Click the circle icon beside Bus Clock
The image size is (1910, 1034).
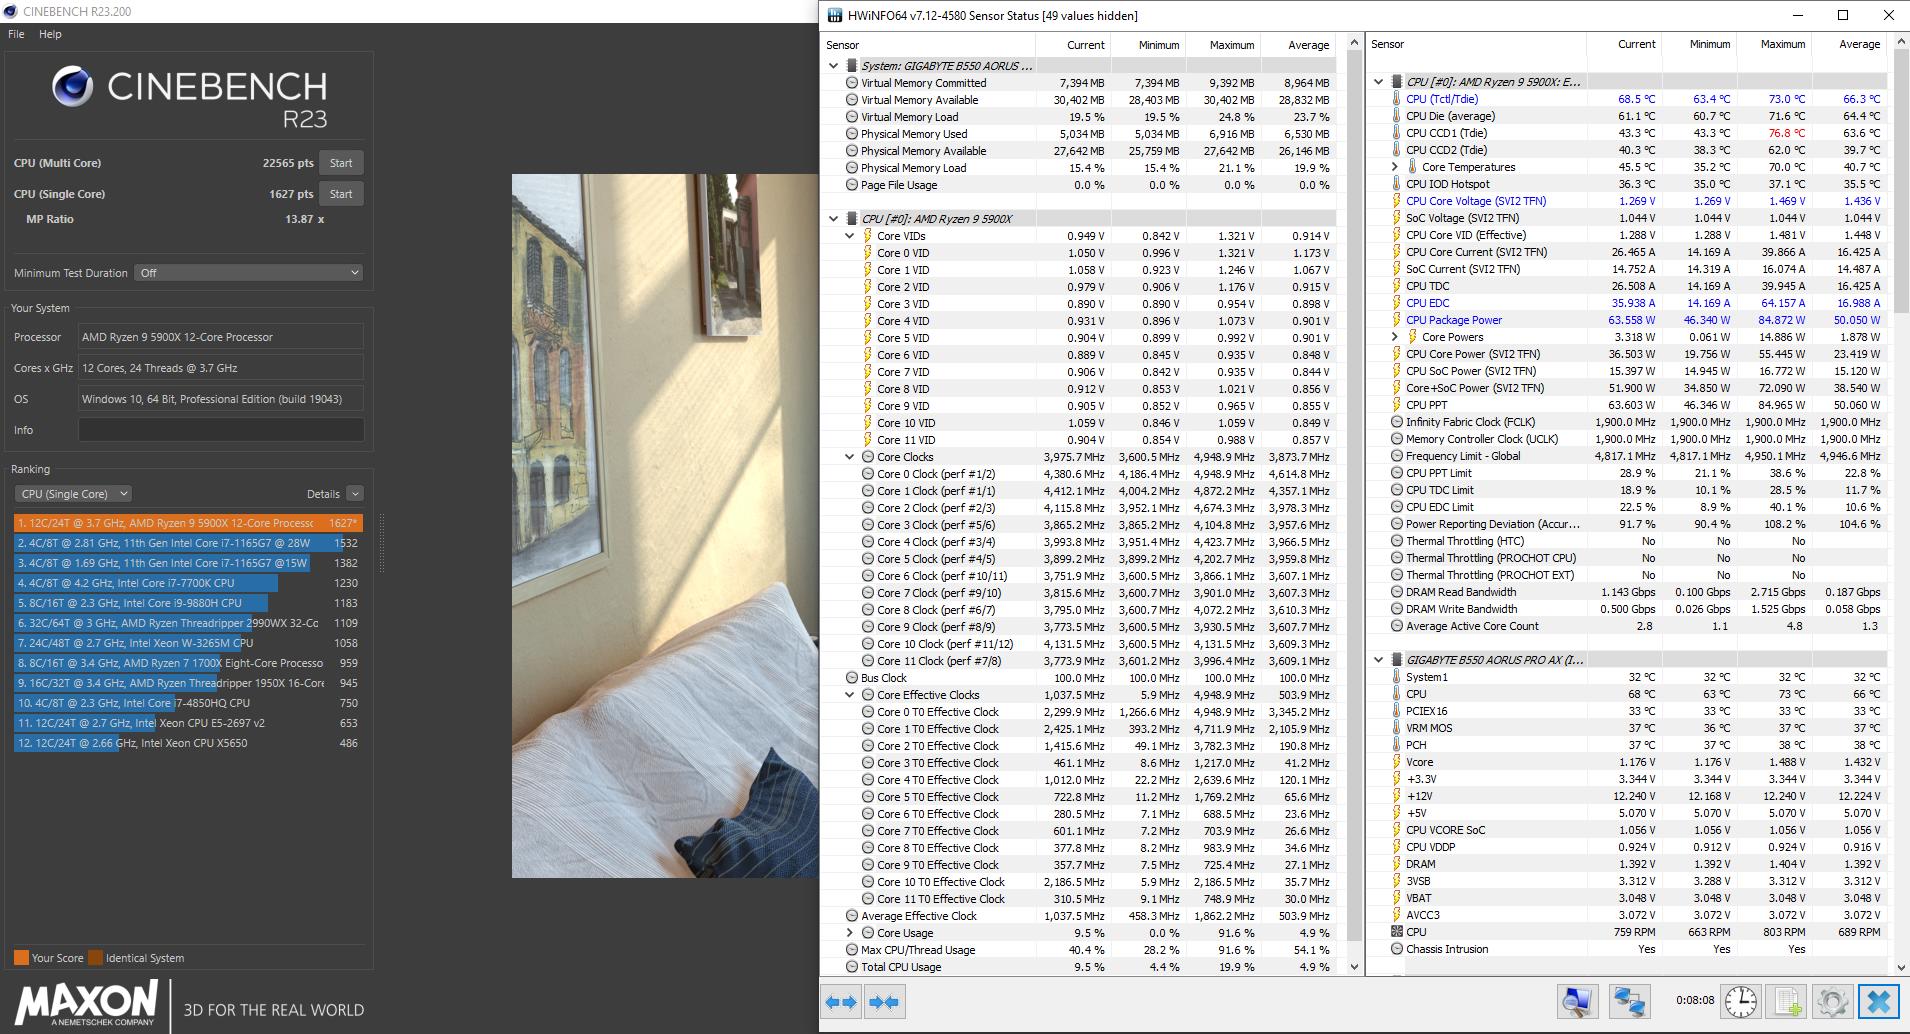851,678
